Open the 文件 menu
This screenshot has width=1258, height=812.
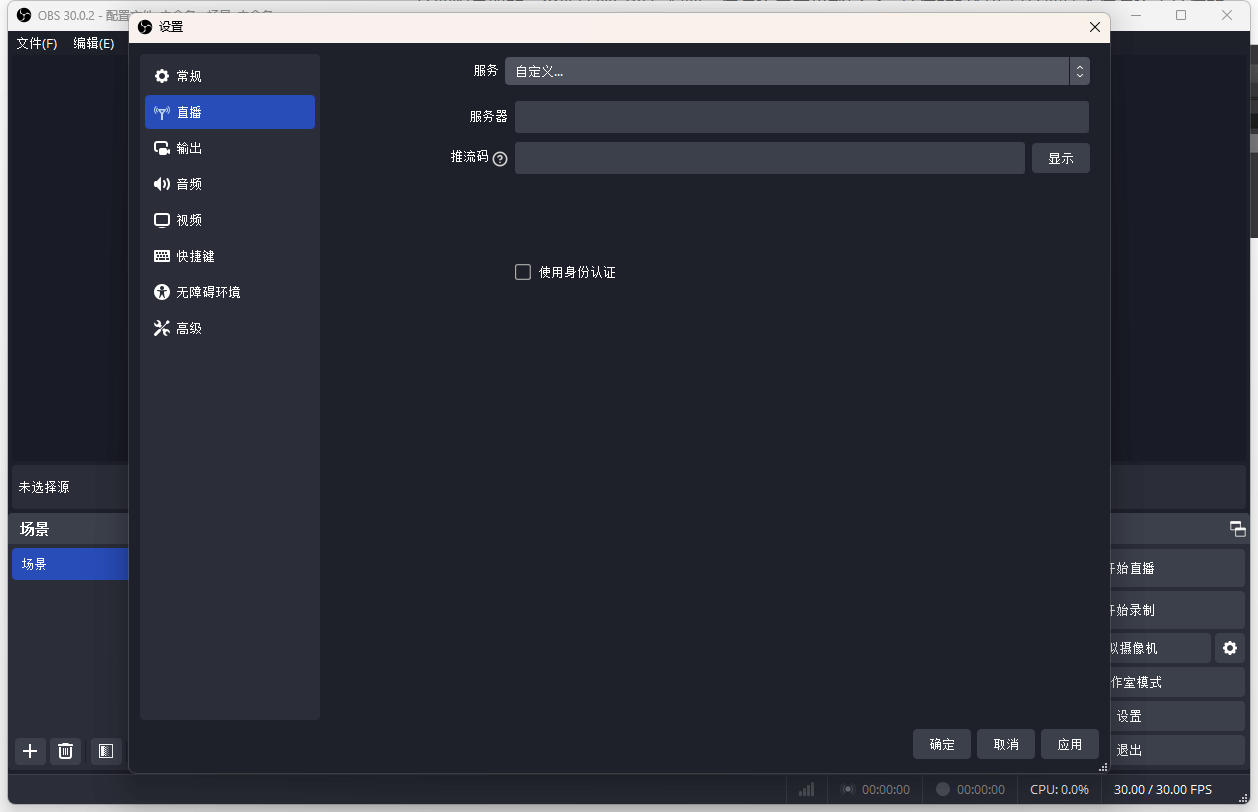(37, 44)
